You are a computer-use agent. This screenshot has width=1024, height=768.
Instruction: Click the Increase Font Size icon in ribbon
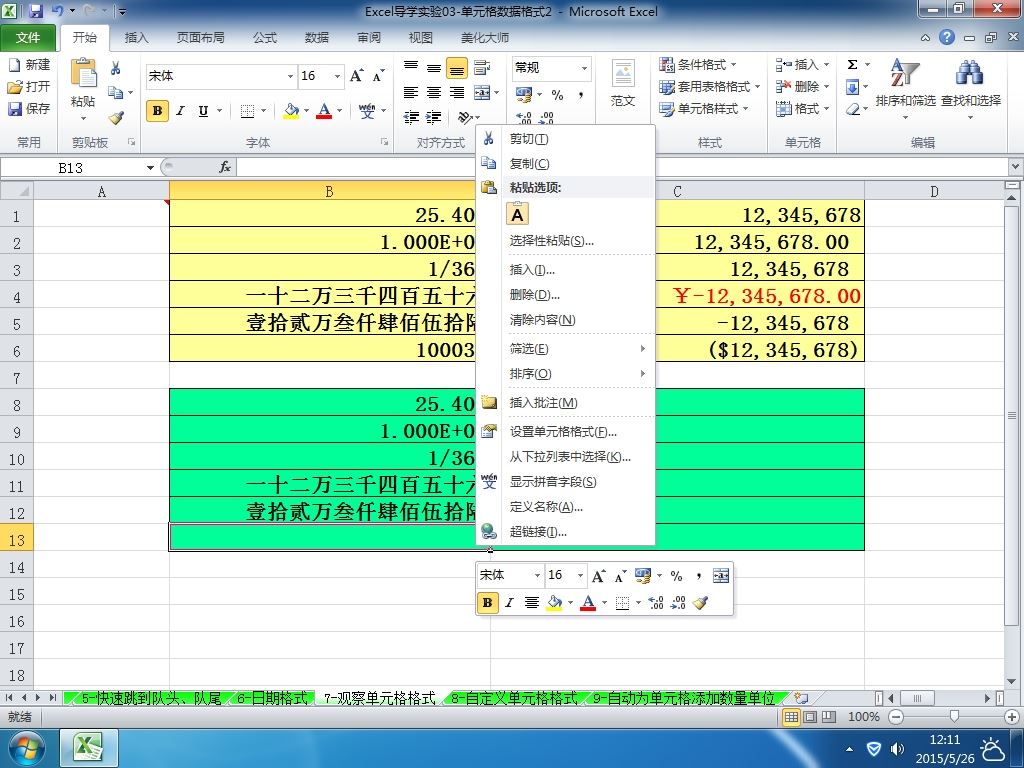357,76
